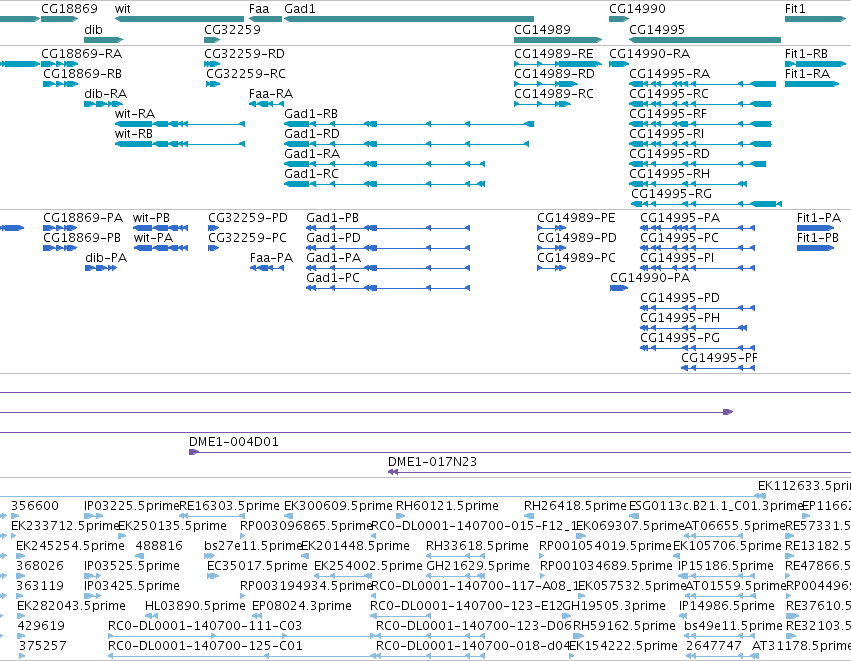Viewport: 851px width, 661px height.
Task: Select transcript Gad1-RA
Action: 384,164
